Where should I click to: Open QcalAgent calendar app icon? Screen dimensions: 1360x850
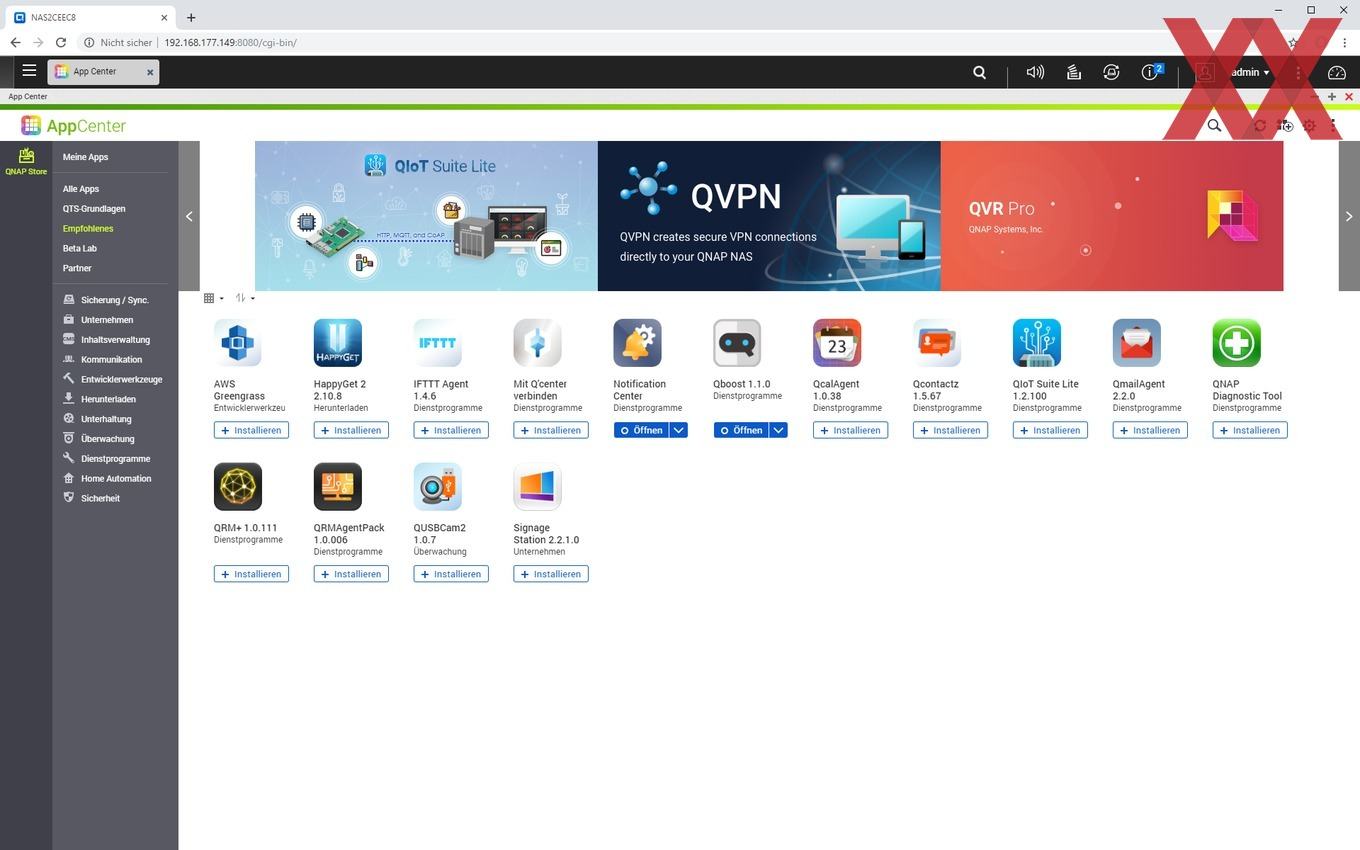838,343
